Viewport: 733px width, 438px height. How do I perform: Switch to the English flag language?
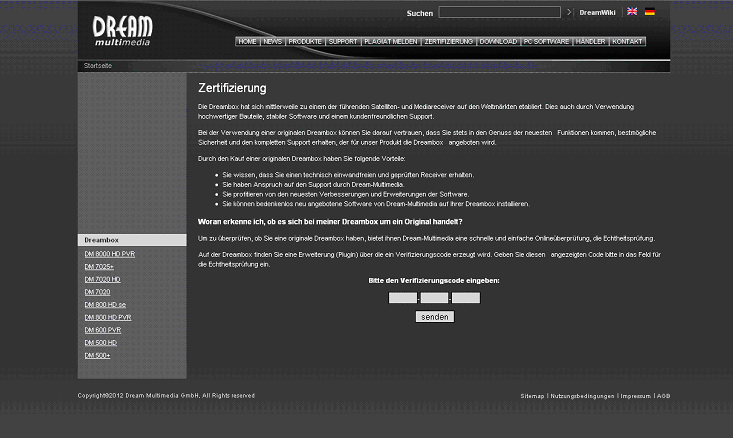632,11
